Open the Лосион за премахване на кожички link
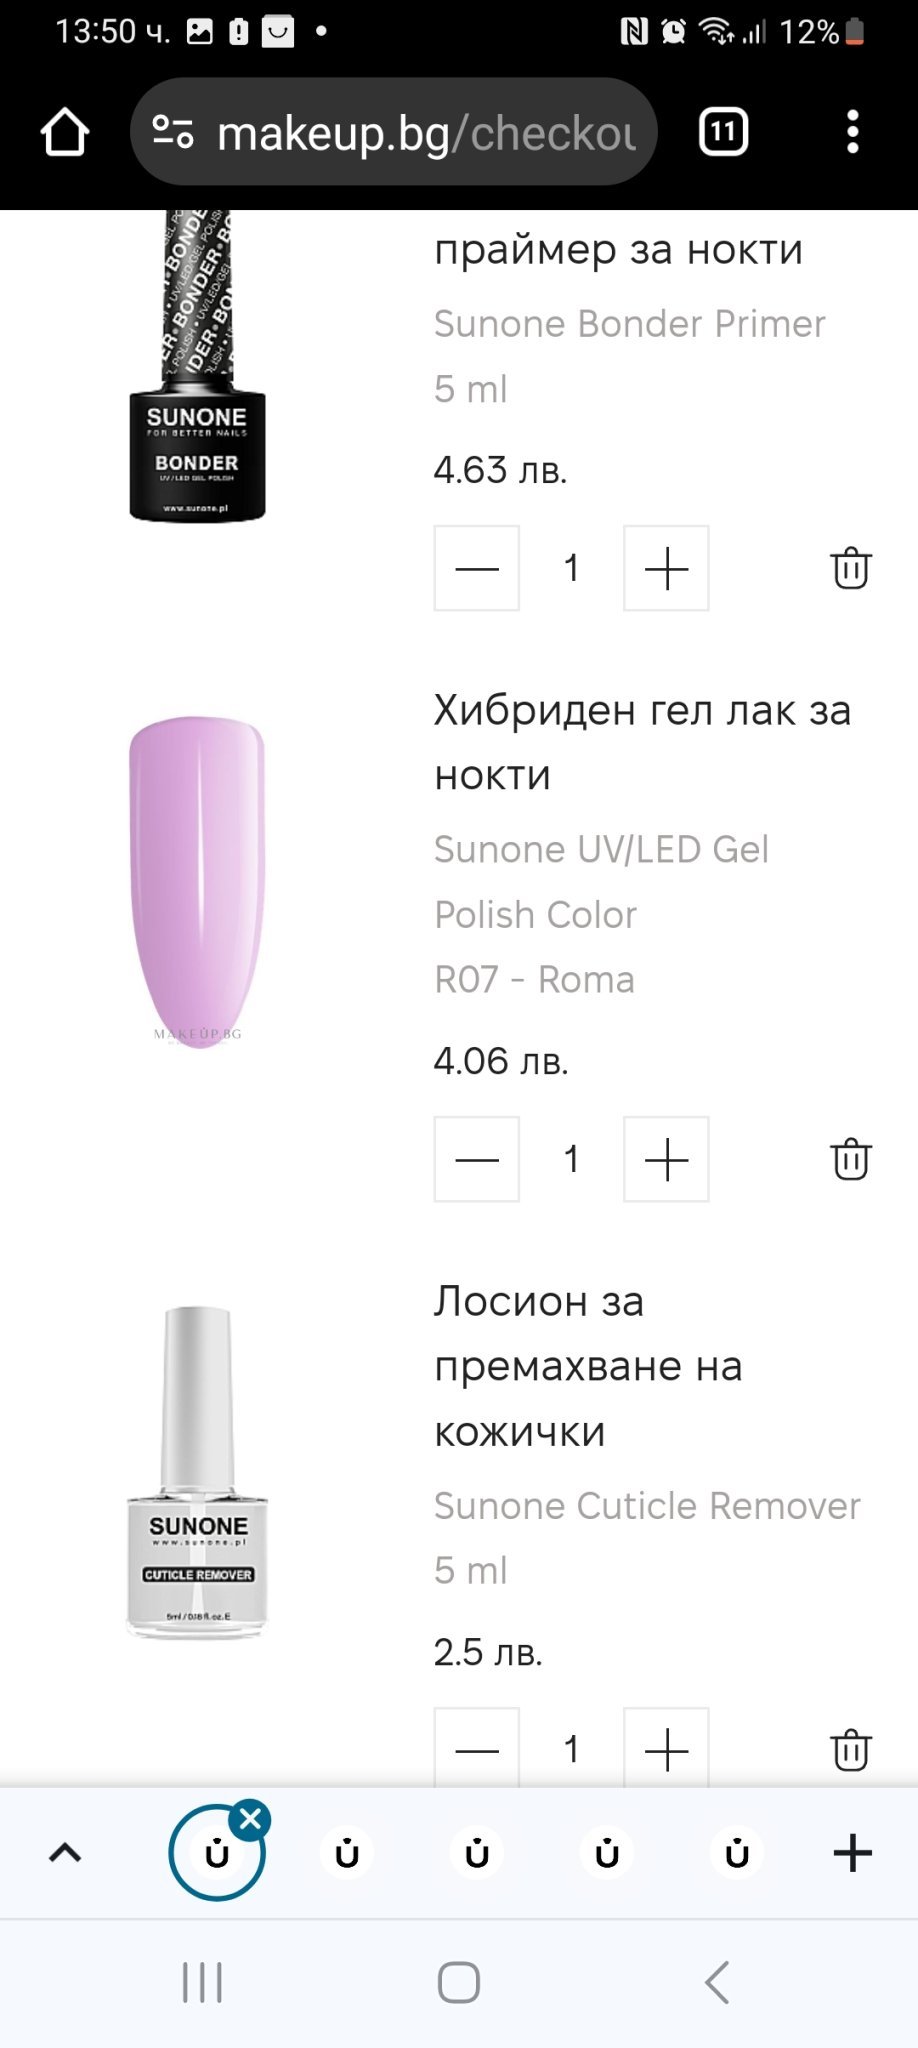 click(588, 1365)
